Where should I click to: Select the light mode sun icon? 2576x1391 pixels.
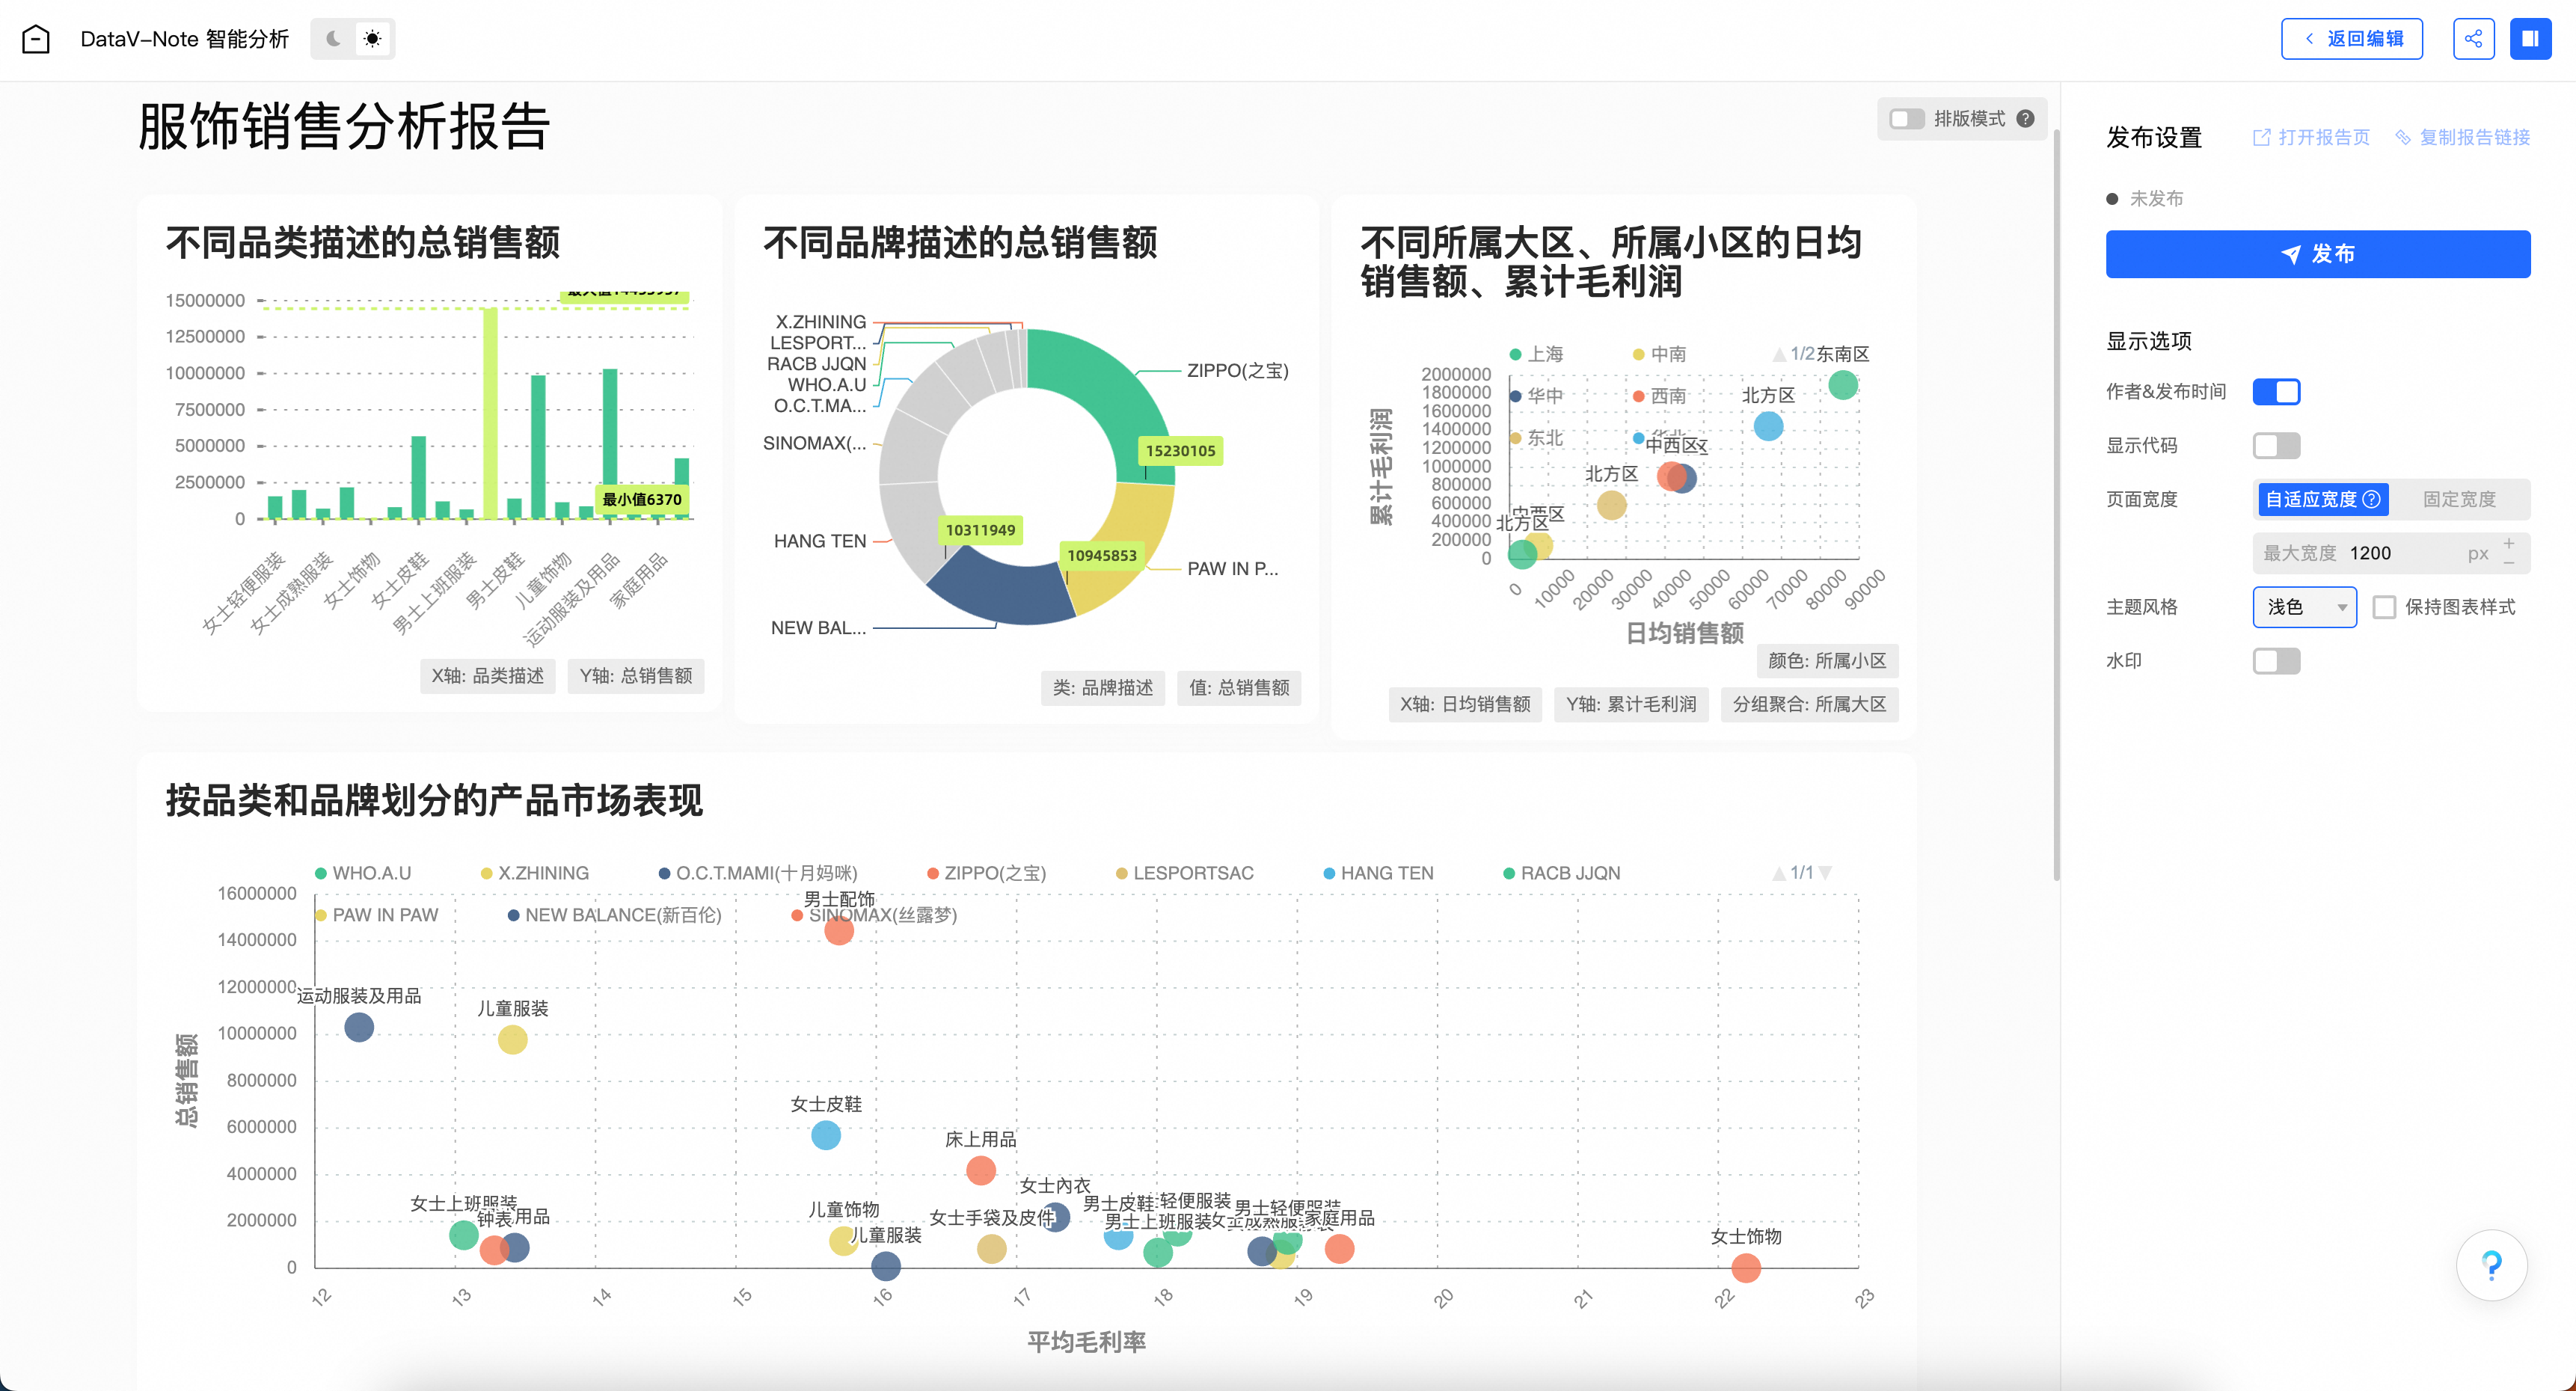coord(372,39)
